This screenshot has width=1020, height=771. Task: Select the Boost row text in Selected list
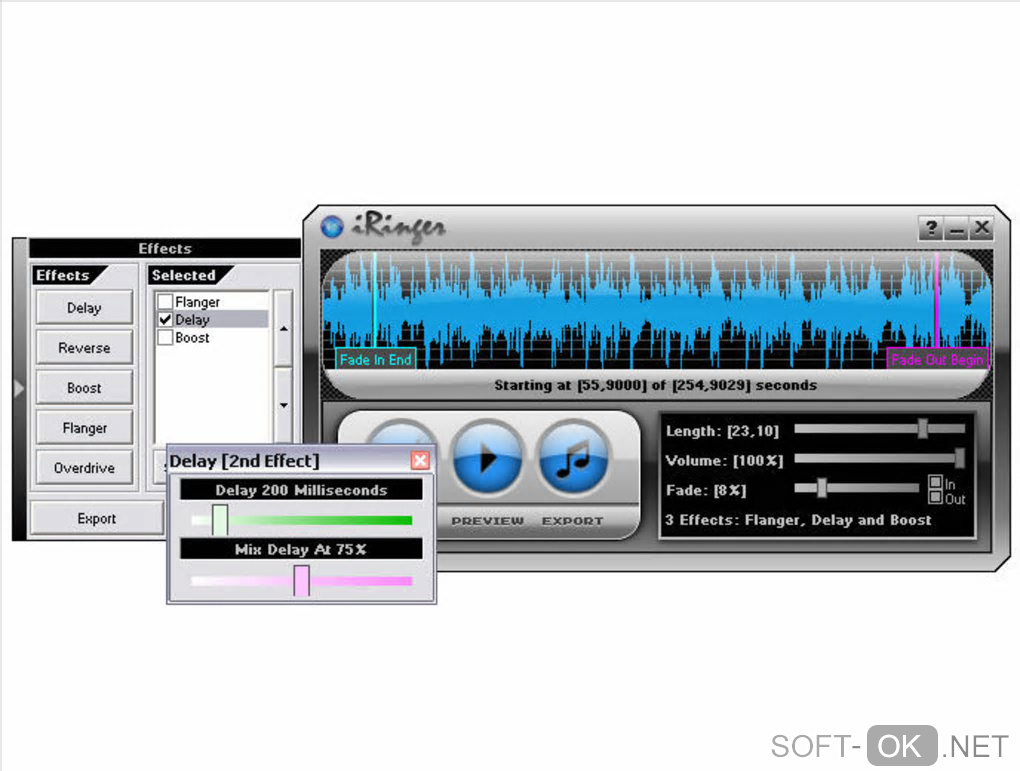click(x=193, y=338)
